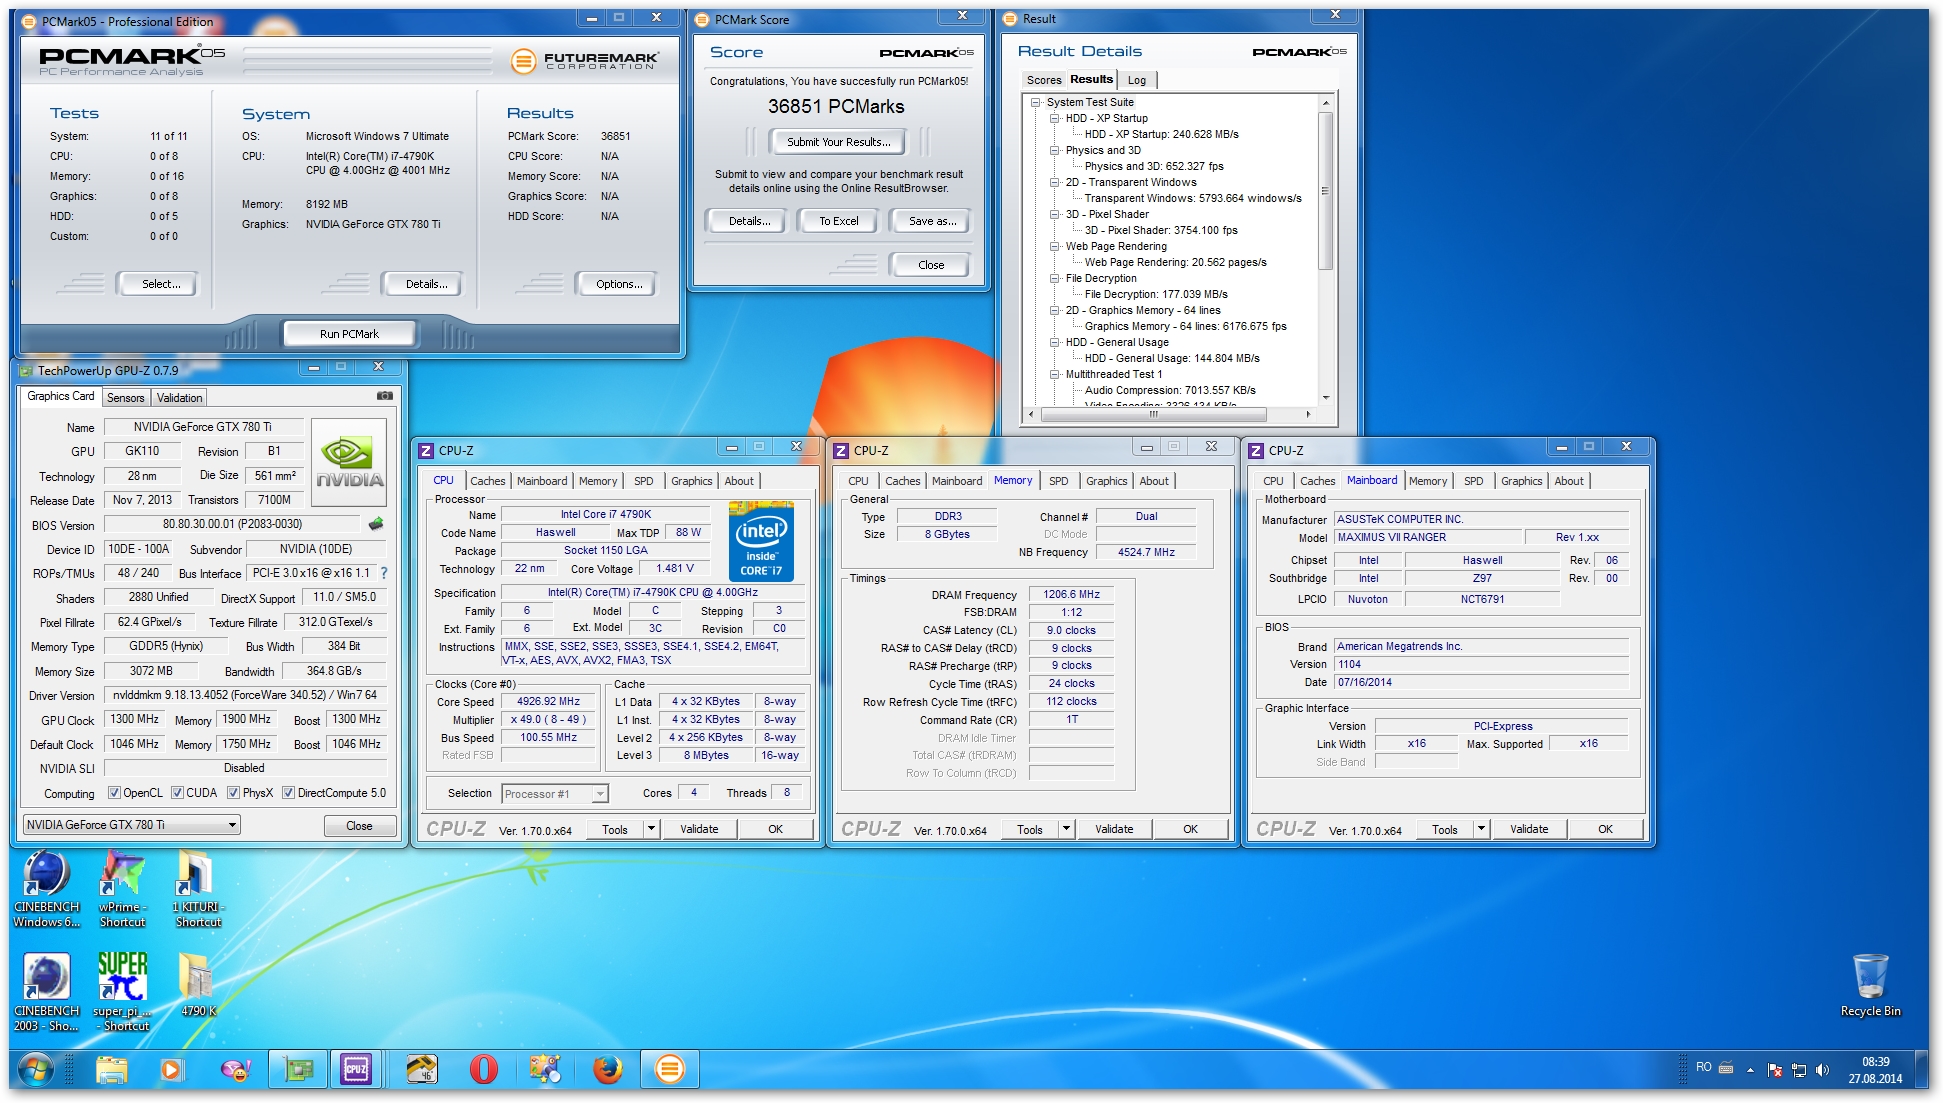
Task: Click the GPU-Z screenshot camera icon
Action: point(384,396)
